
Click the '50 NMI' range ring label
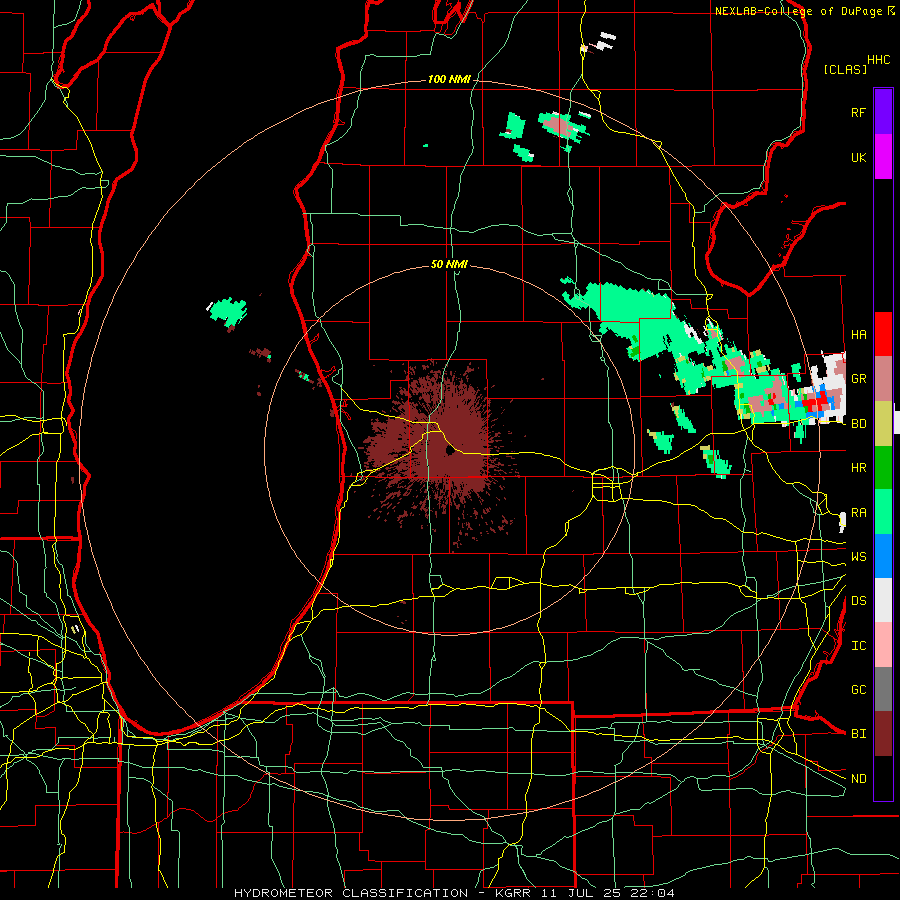coord(449,264)
